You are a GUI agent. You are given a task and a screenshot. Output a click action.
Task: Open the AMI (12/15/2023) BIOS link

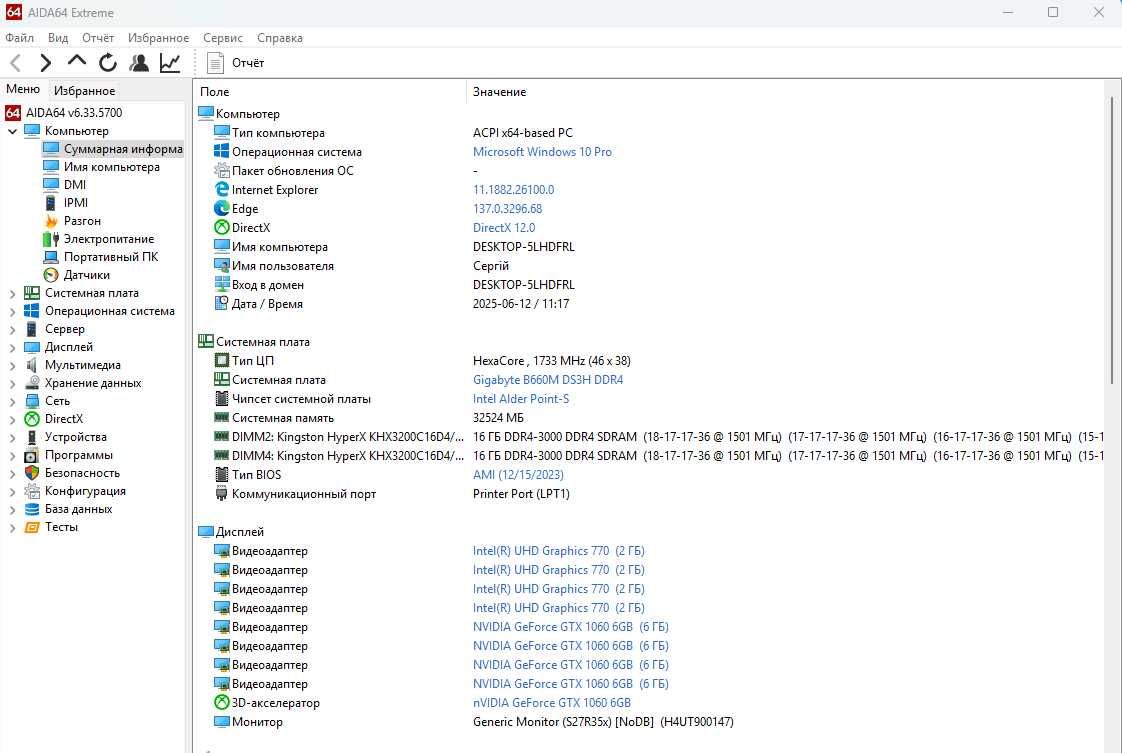(x=518, y=475)
